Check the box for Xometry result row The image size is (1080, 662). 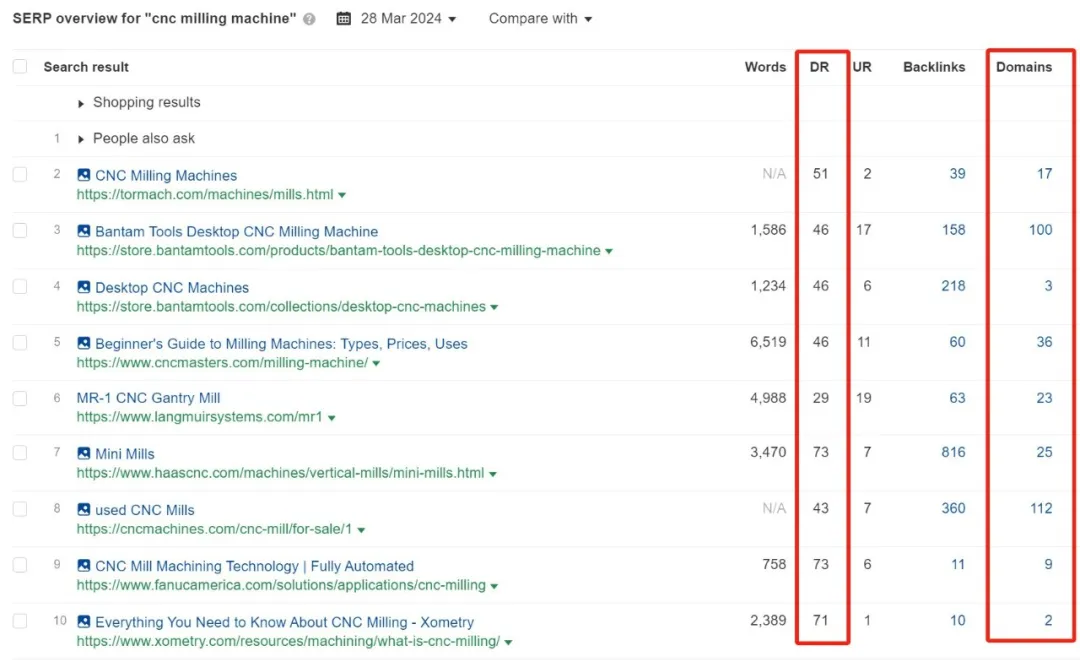[x=20, y=621]
